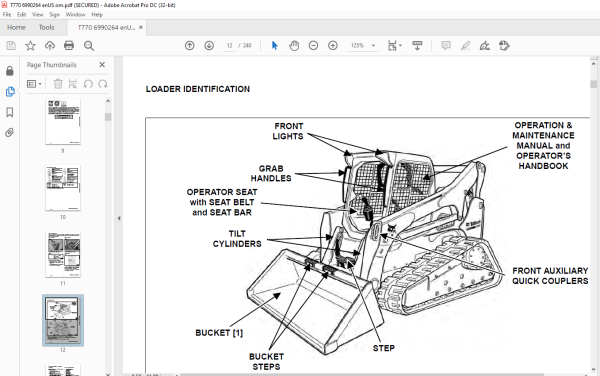
Task: Click thumbnail panel scroll up arrow
Action: pos(108,101)
